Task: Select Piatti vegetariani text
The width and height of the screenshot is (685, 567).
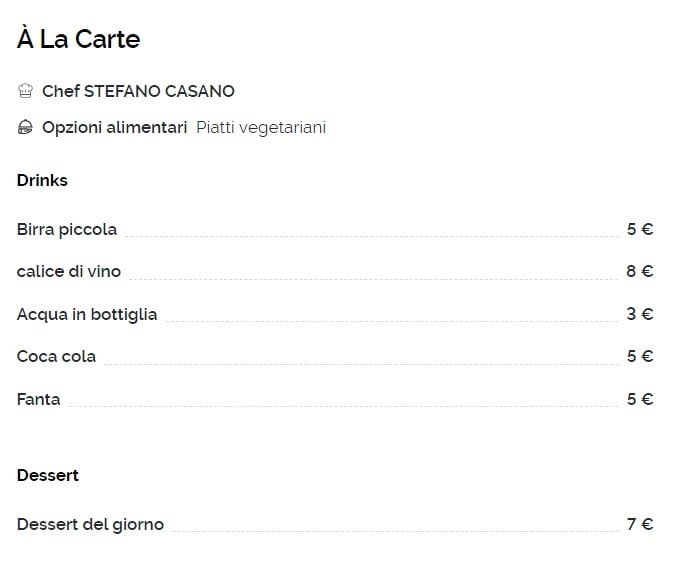Action: click(261, 128)
